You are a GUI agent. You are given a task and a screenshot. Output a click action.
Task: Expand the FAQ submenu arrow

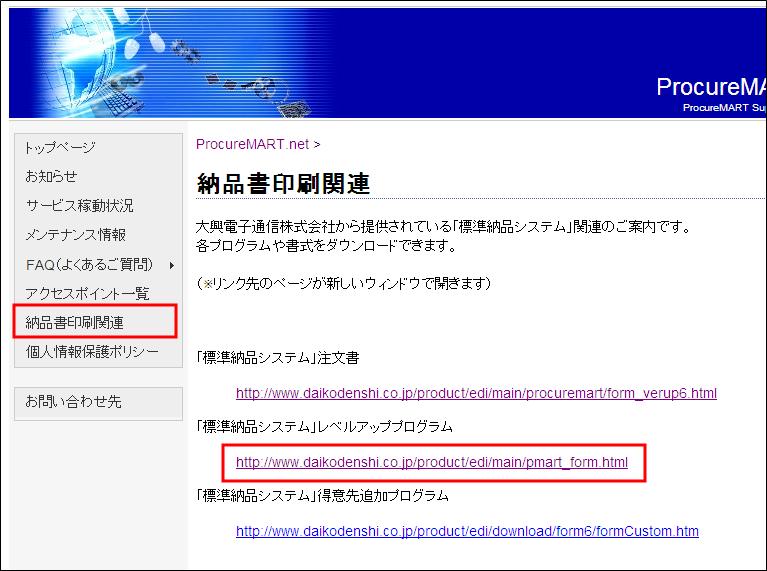point(172,265)
